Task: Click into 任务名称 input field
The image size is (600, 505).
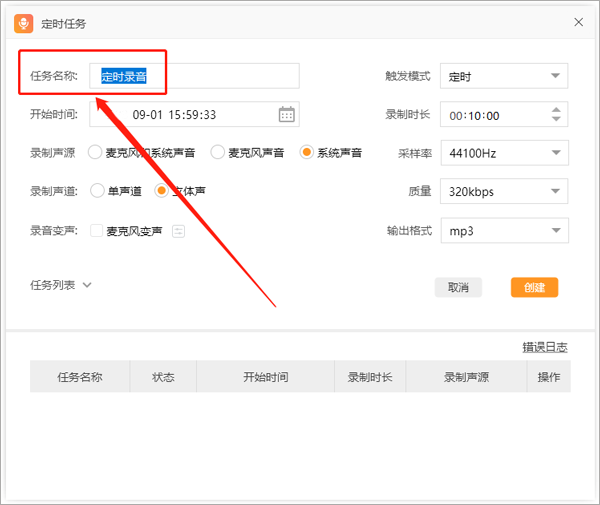Action: tap(194, 76)
